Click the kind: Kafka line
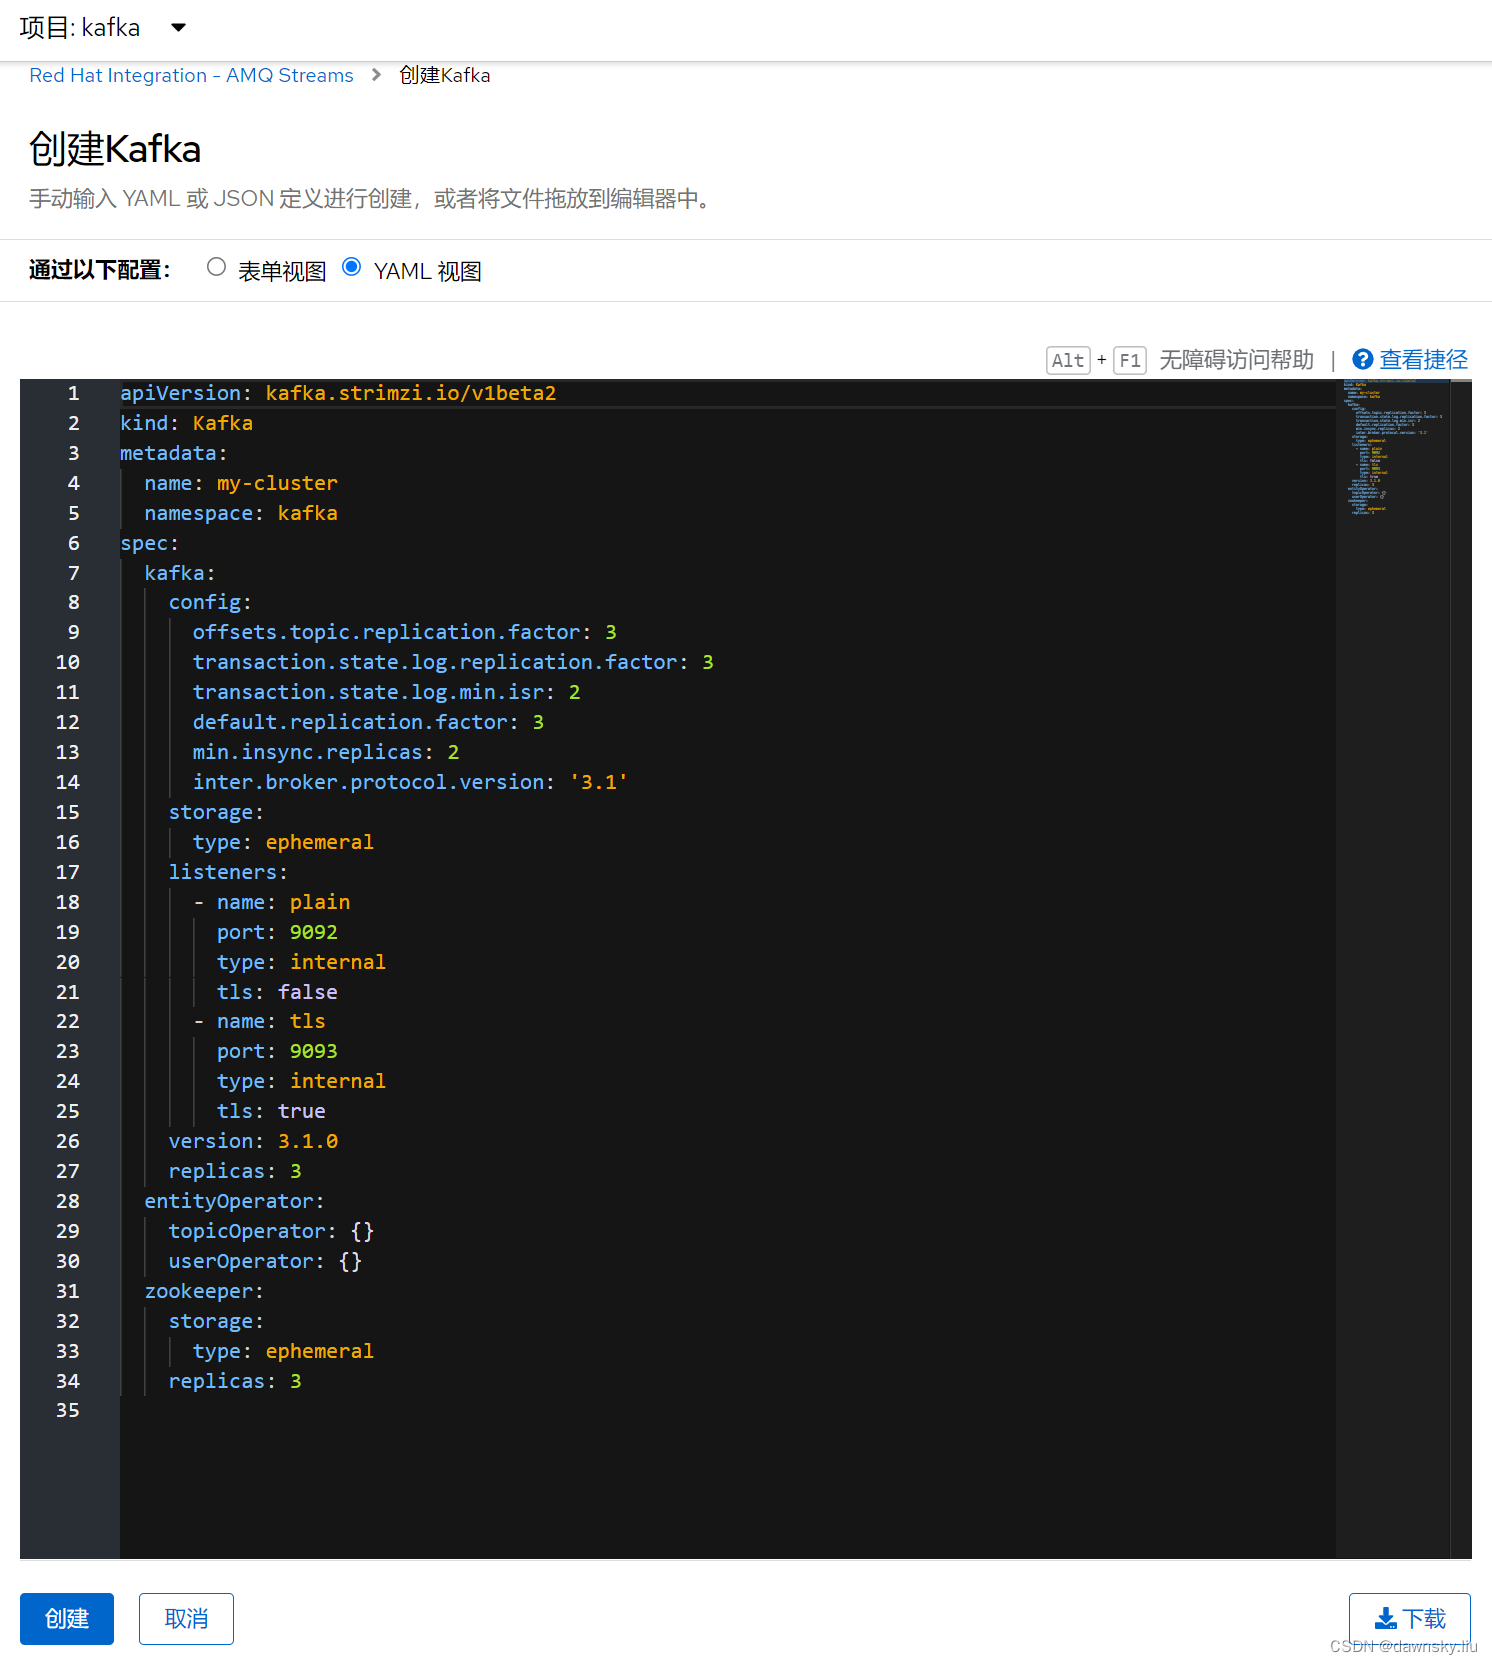 point(186,423)
